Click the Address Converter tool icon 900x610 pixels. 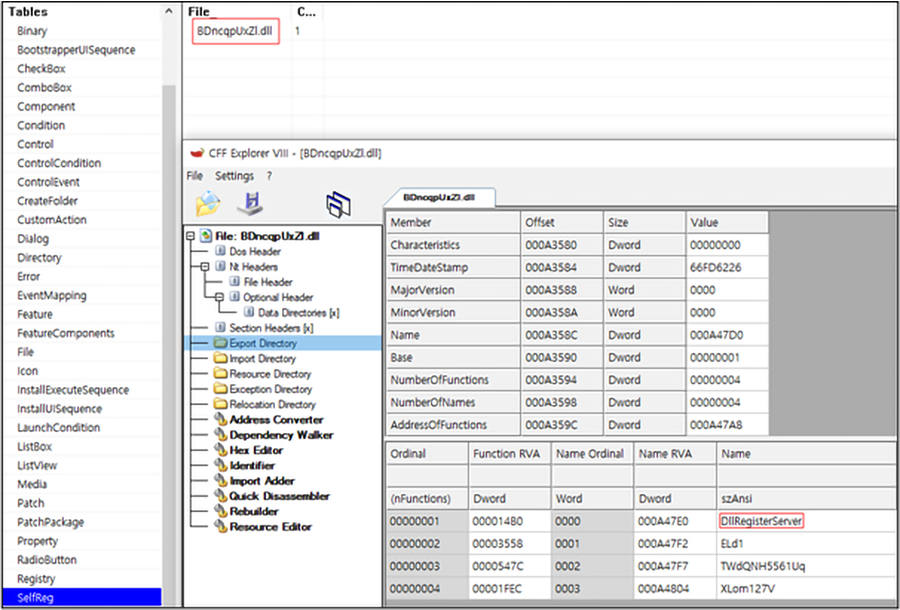click(220, 419)
